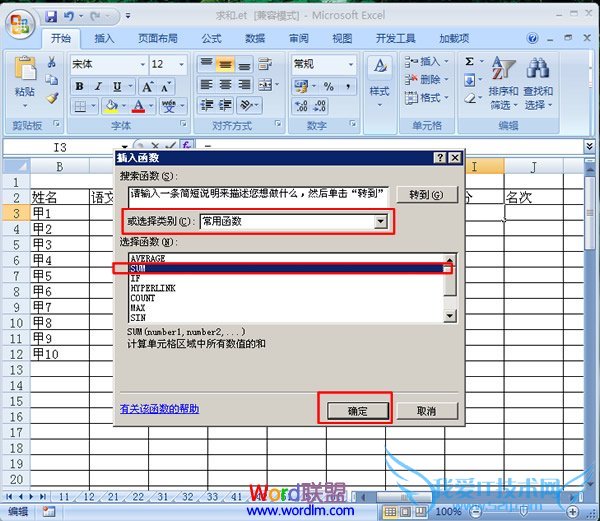Align text to bottom
600x521 pixels.
244,64
